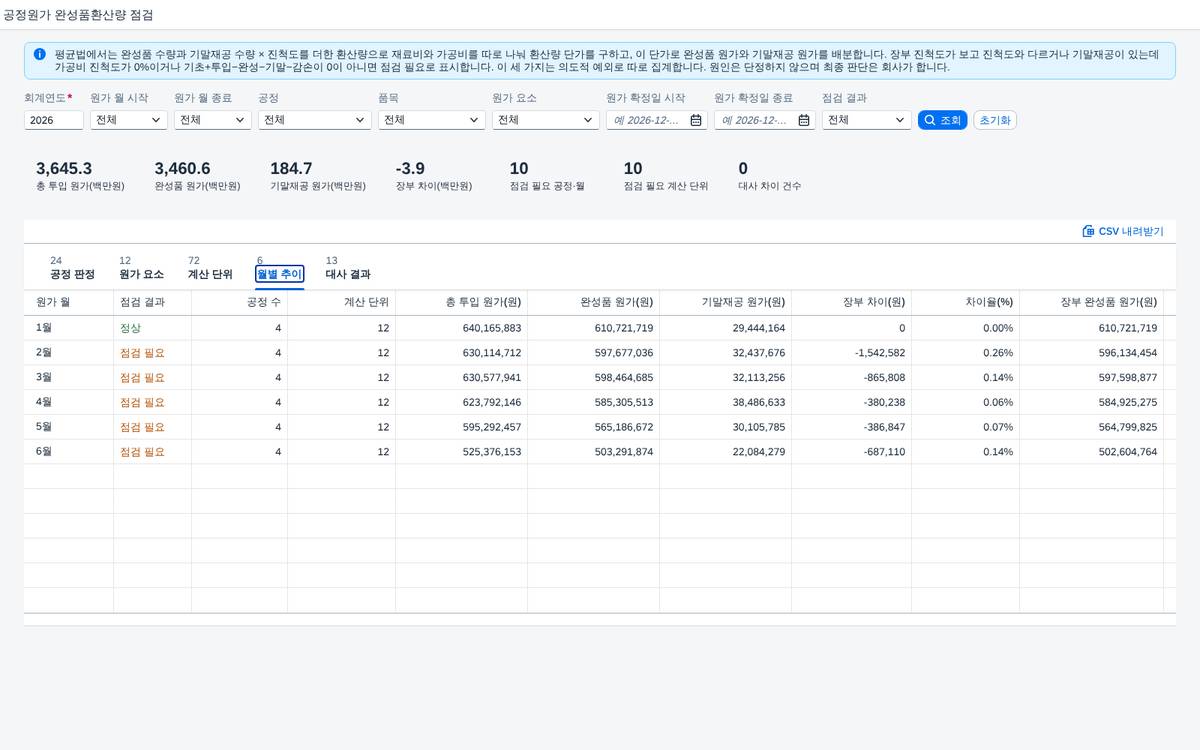1200x750 pixels.
Task: Sort by the 총 투입 원가(원) column header
Action: (461, 302)
